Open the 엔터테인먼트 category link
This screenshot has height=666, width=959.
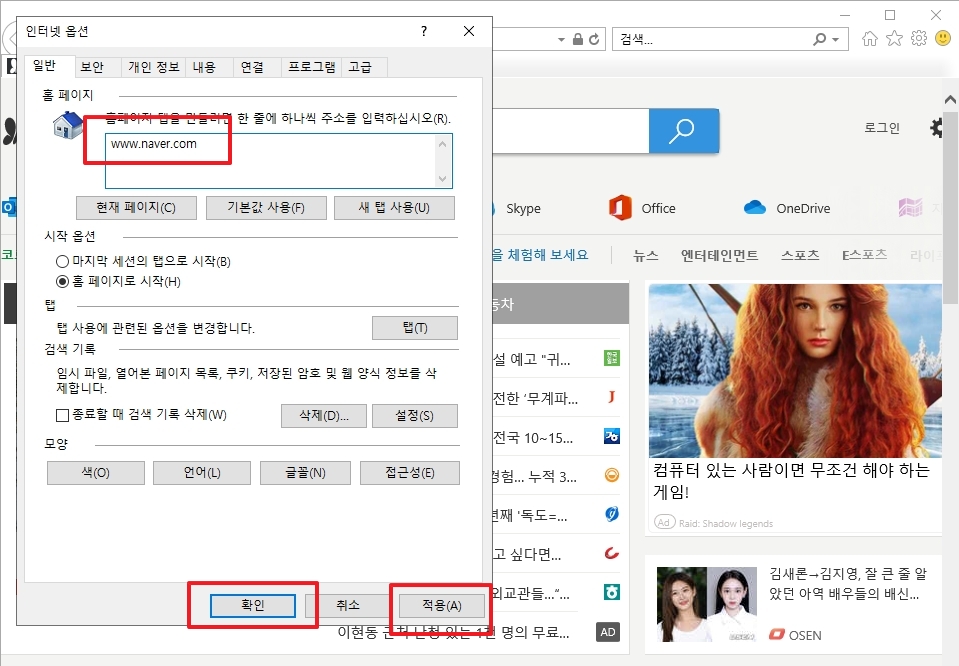[x=719, y=255]
